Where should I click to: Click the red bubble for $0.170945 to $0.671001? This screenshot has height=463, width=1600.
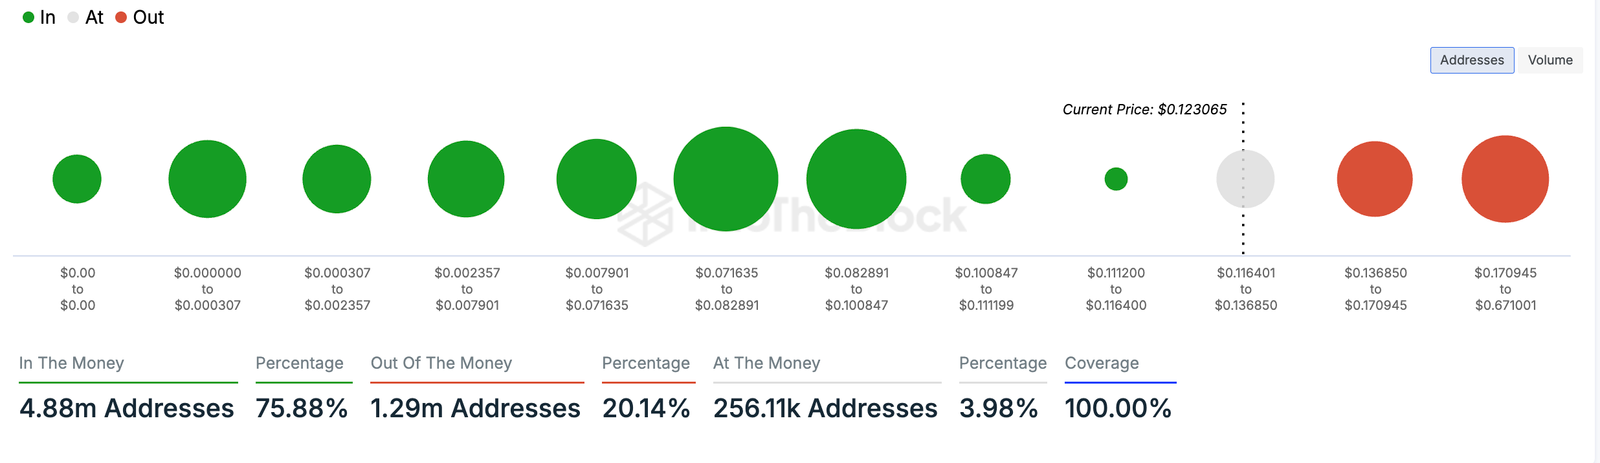[1505, 179]
